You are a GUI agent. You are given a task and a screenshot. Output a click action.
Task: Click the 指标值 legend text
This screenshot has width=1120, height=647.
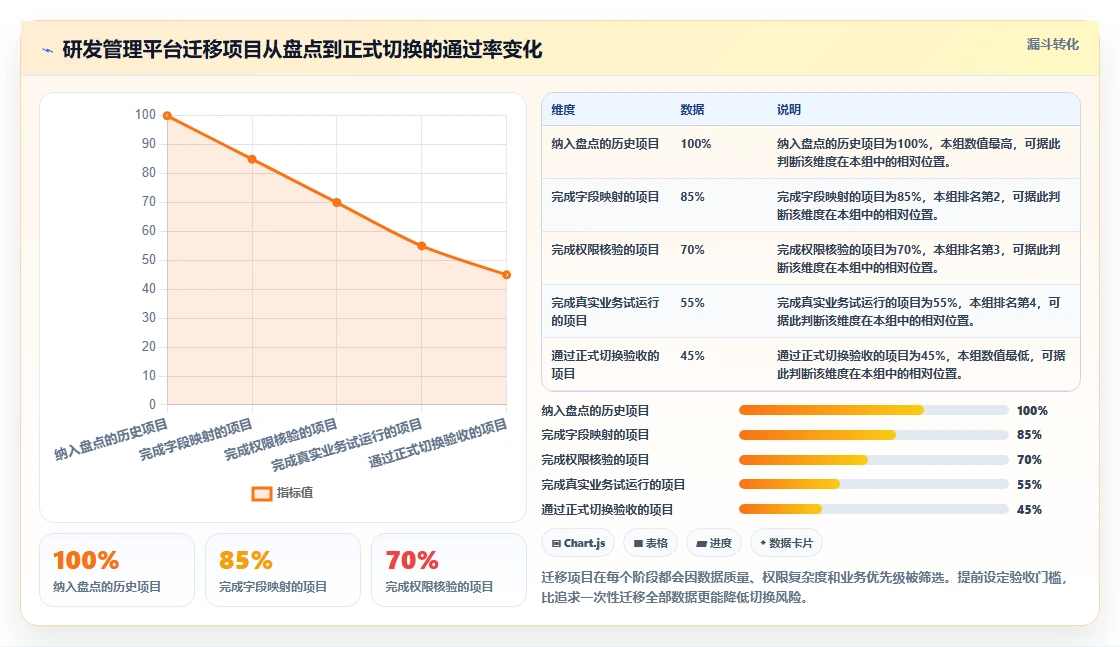(x=295, y=493)
